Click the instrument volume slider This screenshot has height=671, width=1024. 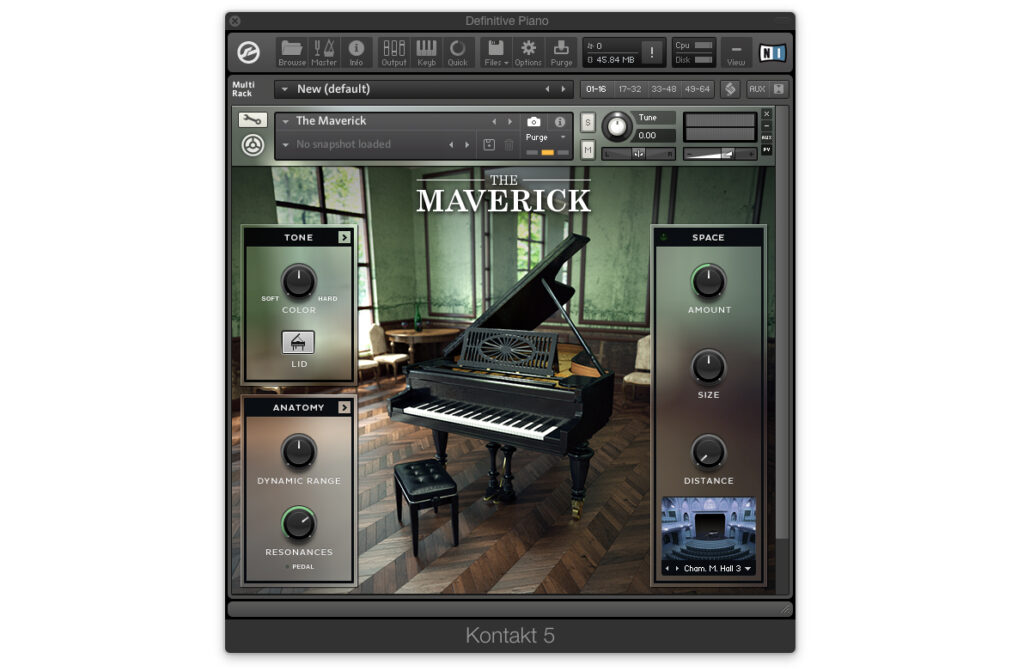tap(720, 154)
